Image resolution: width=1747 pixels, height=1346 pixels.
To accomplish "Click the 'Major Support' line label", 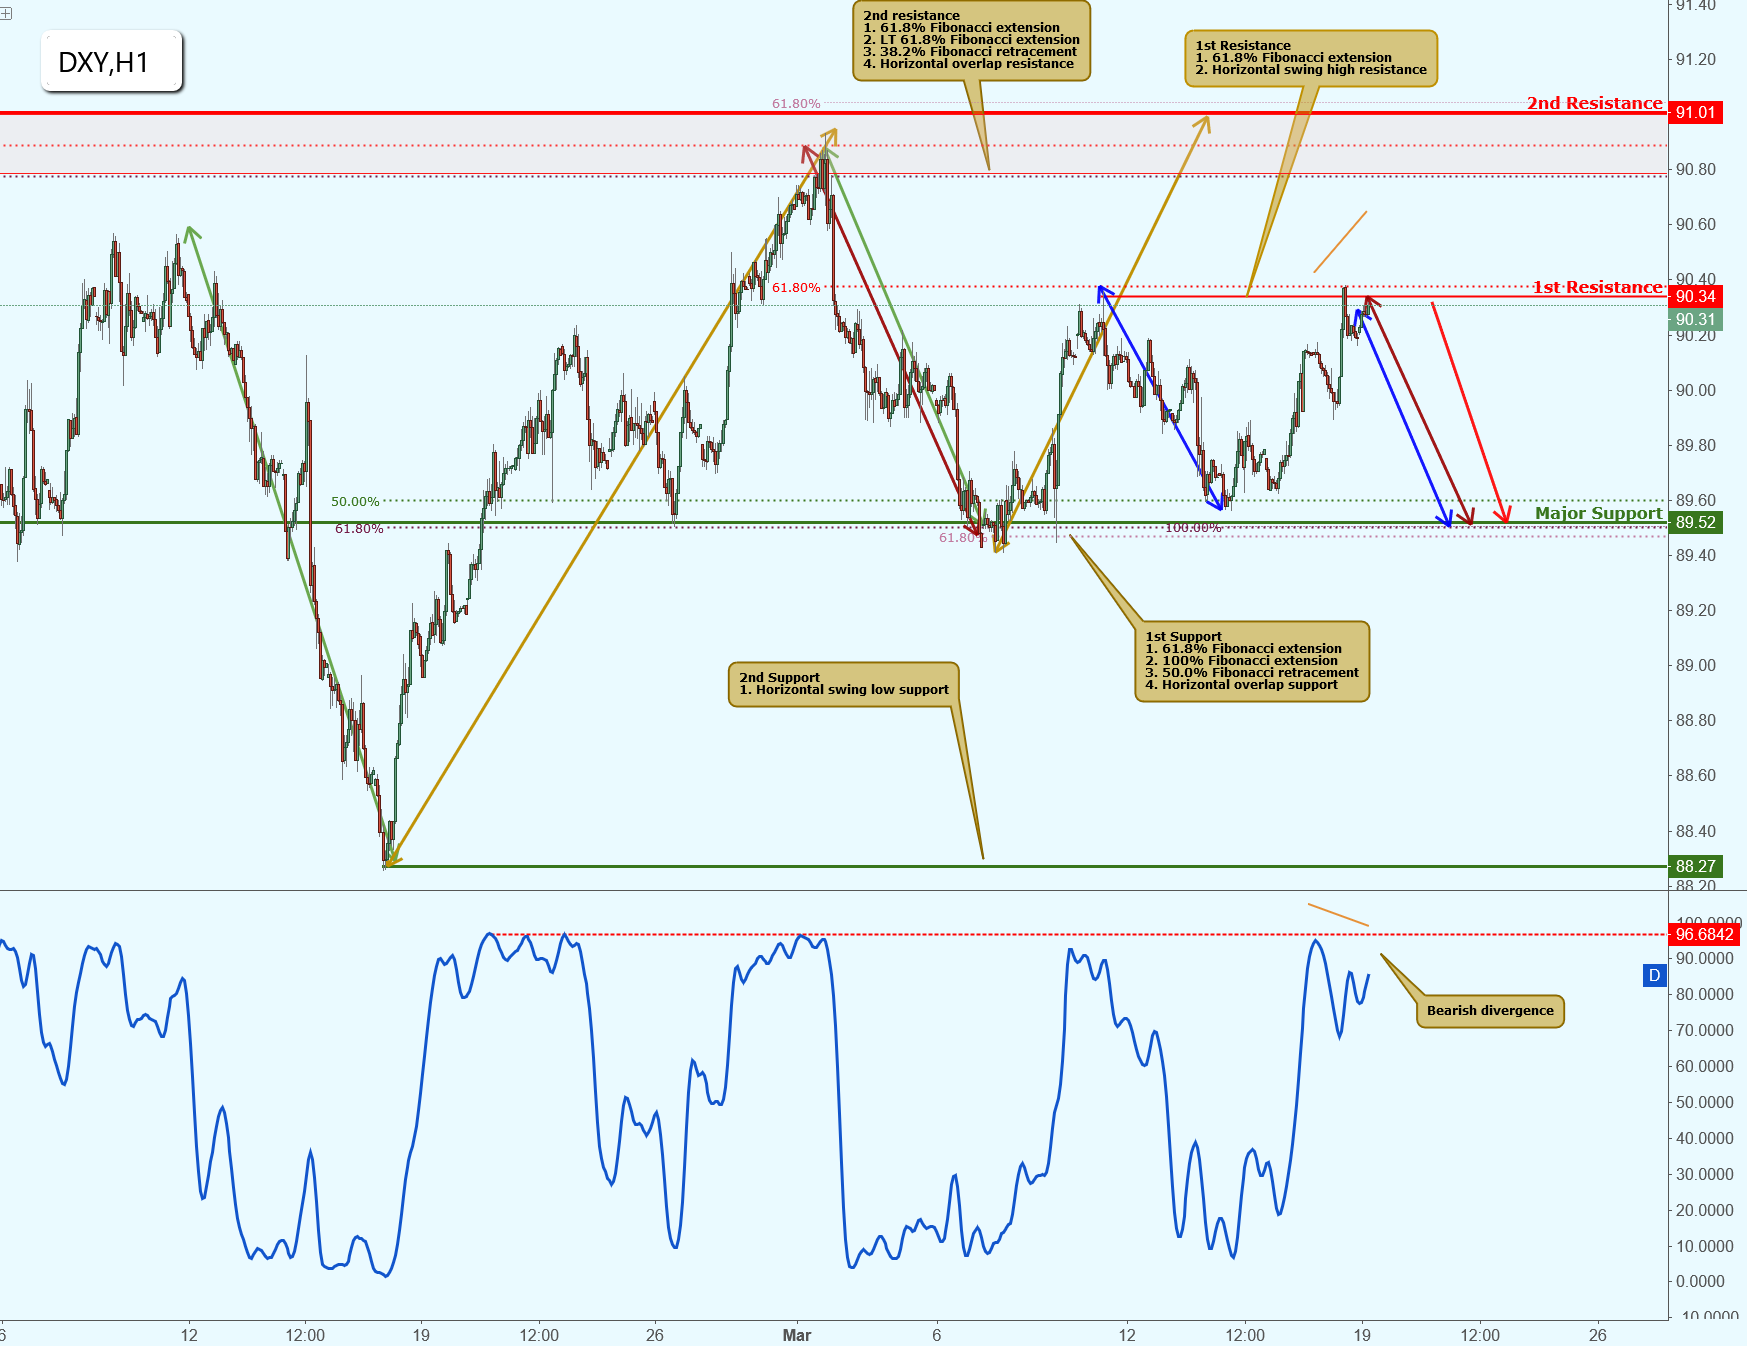I will click(1599, 513).
